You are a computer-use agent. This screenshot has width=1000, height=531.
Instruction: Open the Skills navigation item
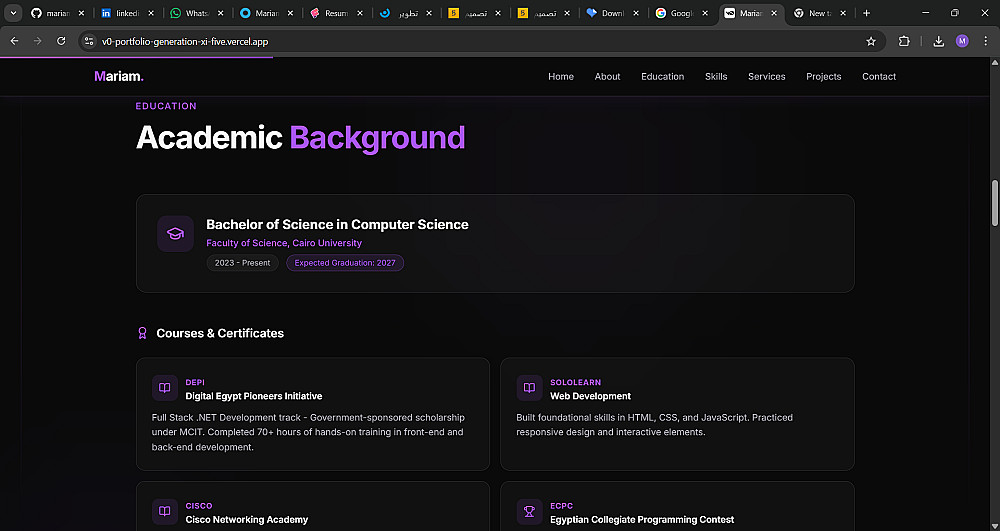point(716,77)
